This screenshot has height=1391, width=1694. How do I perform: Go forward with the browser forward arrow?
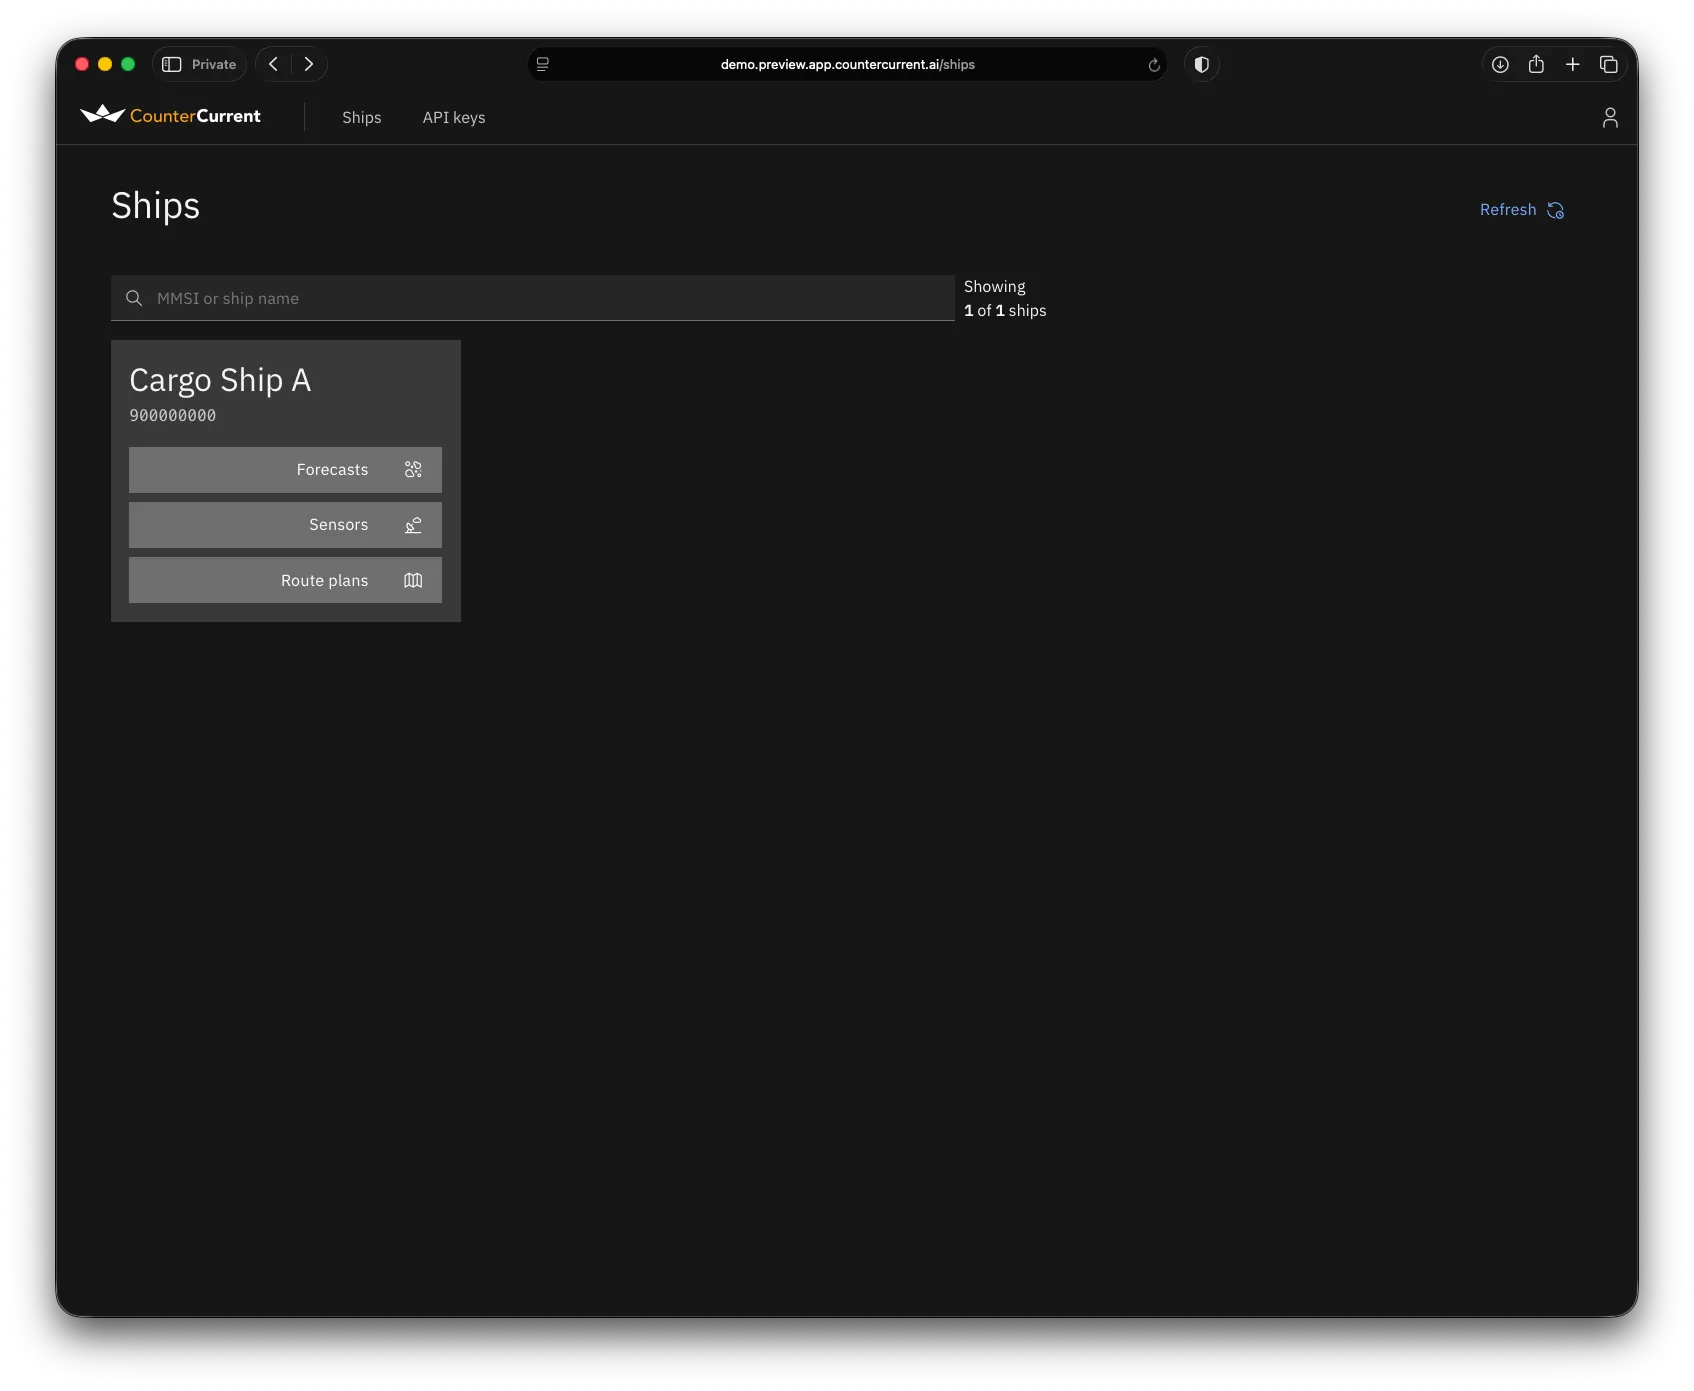(x=309, y=64)
